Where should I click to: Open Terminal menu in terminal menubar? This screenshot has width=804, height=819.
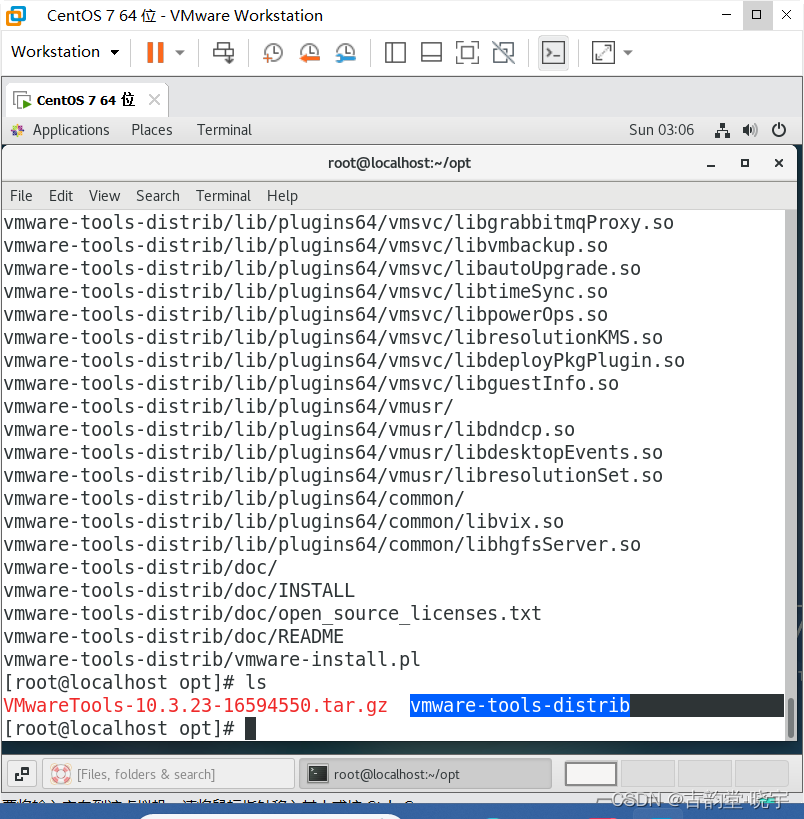(223, 196)
